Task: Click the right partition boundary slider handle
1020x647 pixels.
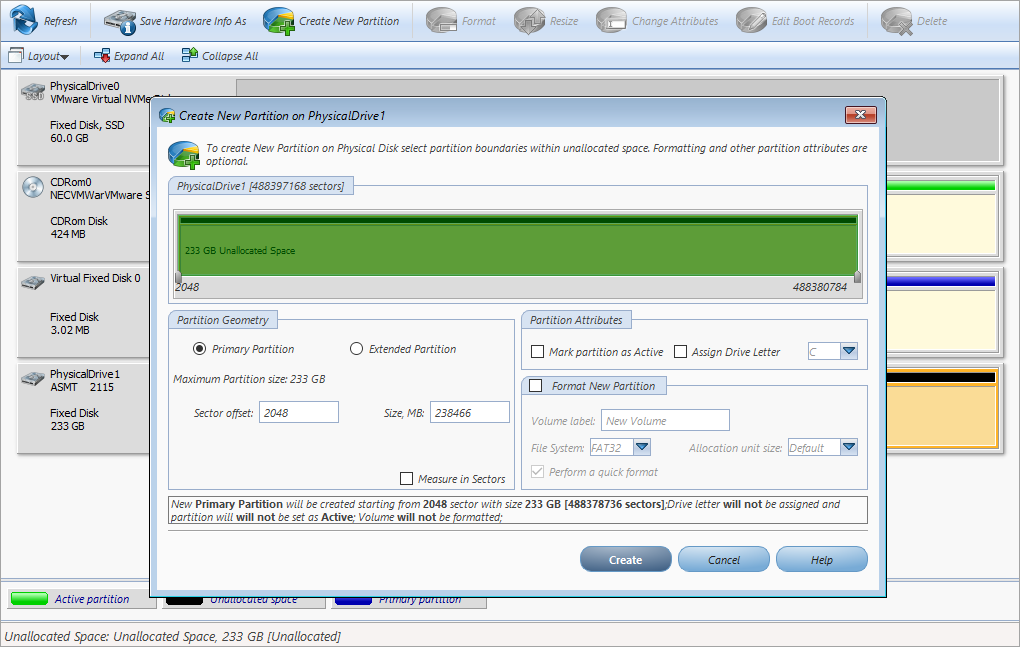Action: click(857, 277)
